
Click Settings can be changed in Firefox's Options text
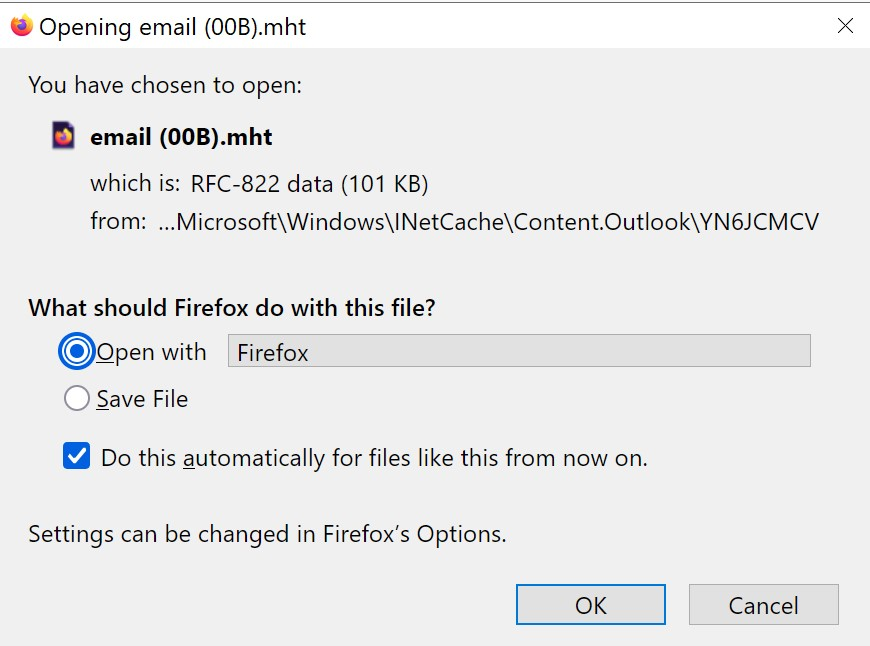[267, 534]
